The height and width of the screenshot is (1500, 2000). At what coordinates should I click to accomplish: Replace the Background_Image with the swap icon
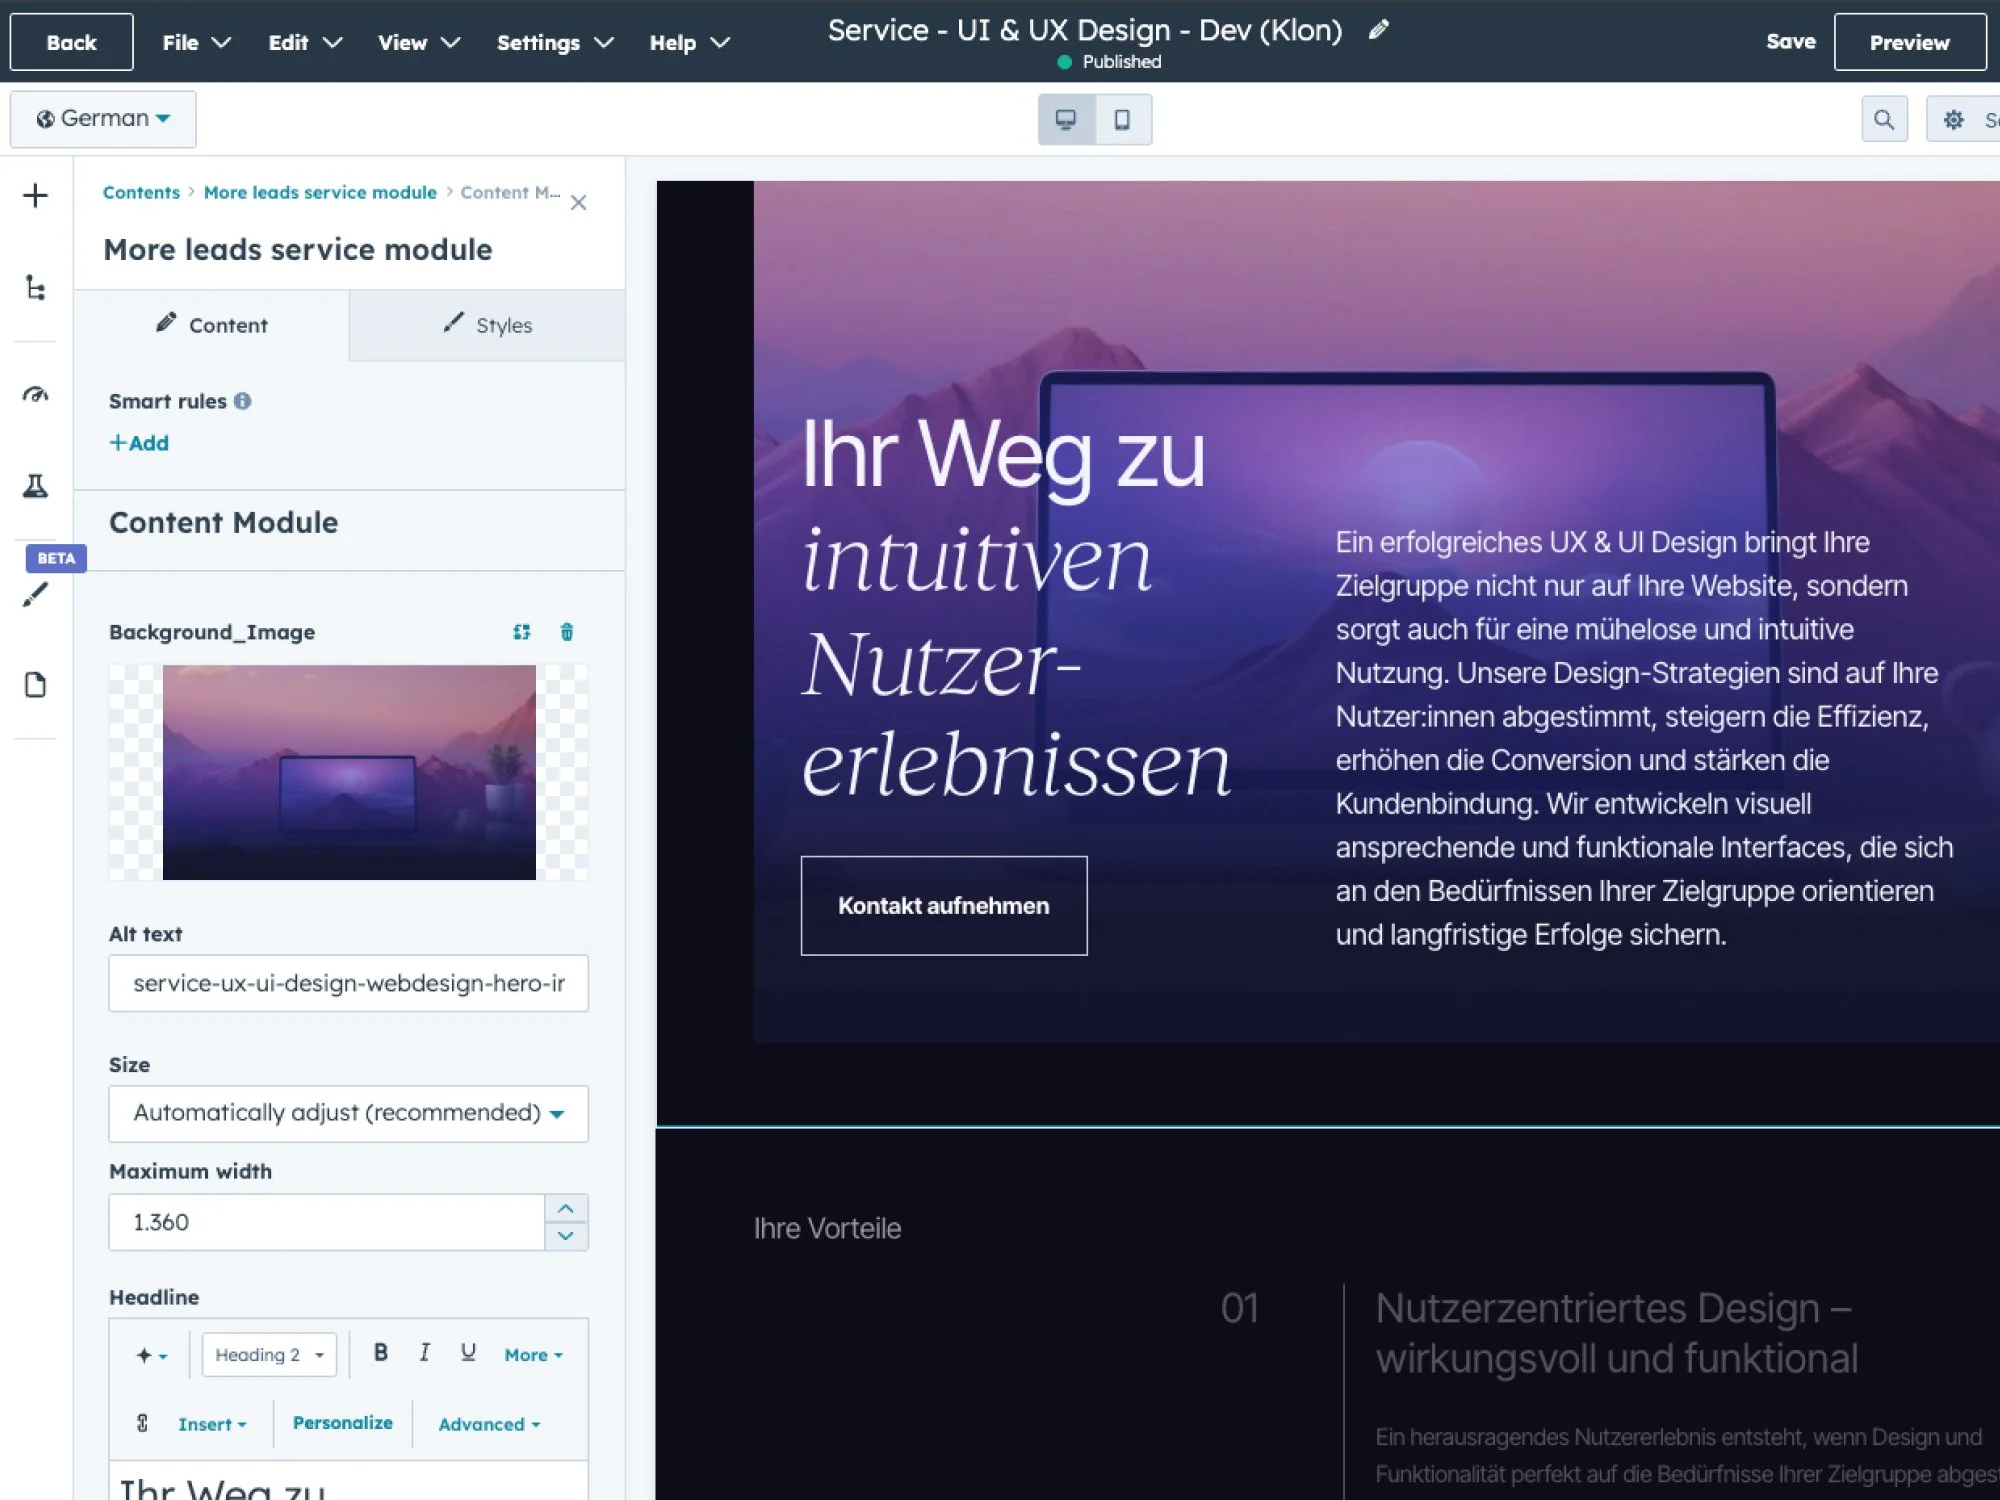[522, 632]
